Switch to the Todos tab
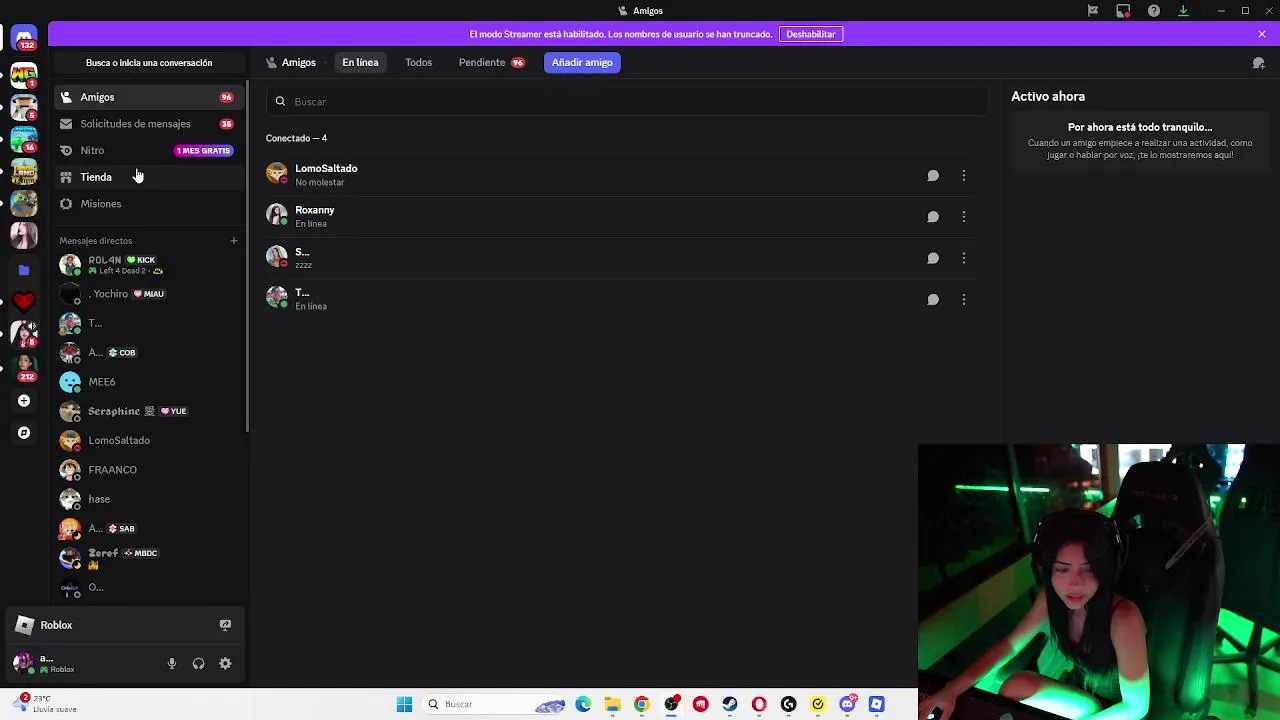 point(418,62)
